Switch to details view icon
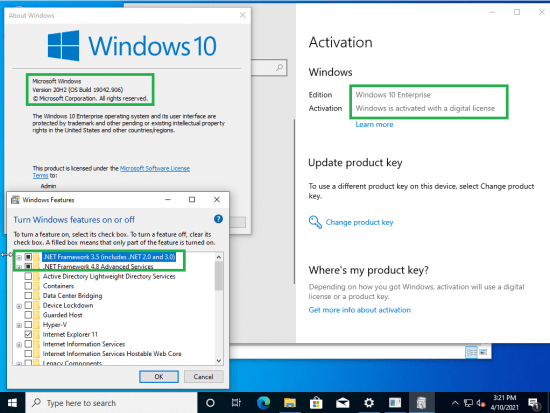 pos(472,352)
